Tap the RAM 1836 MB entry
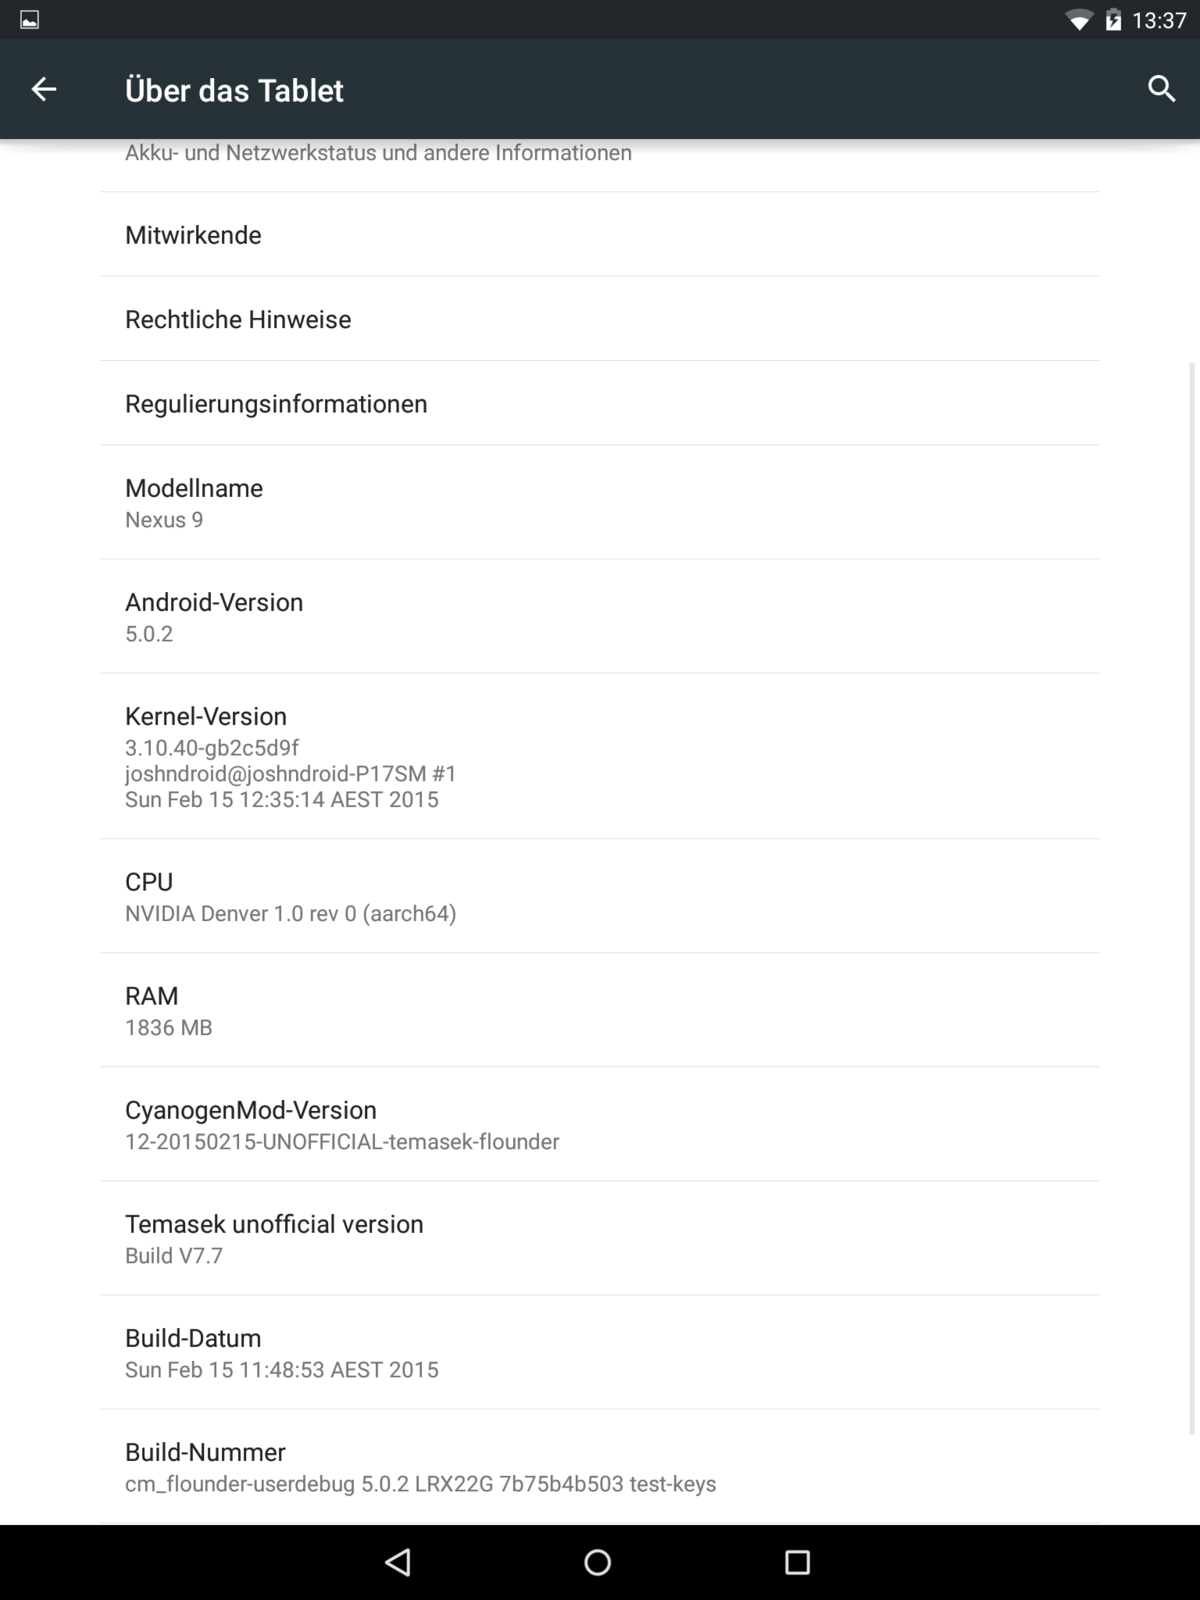The height and width of the screenshot is (1600, 1200). coord(600,1010)
